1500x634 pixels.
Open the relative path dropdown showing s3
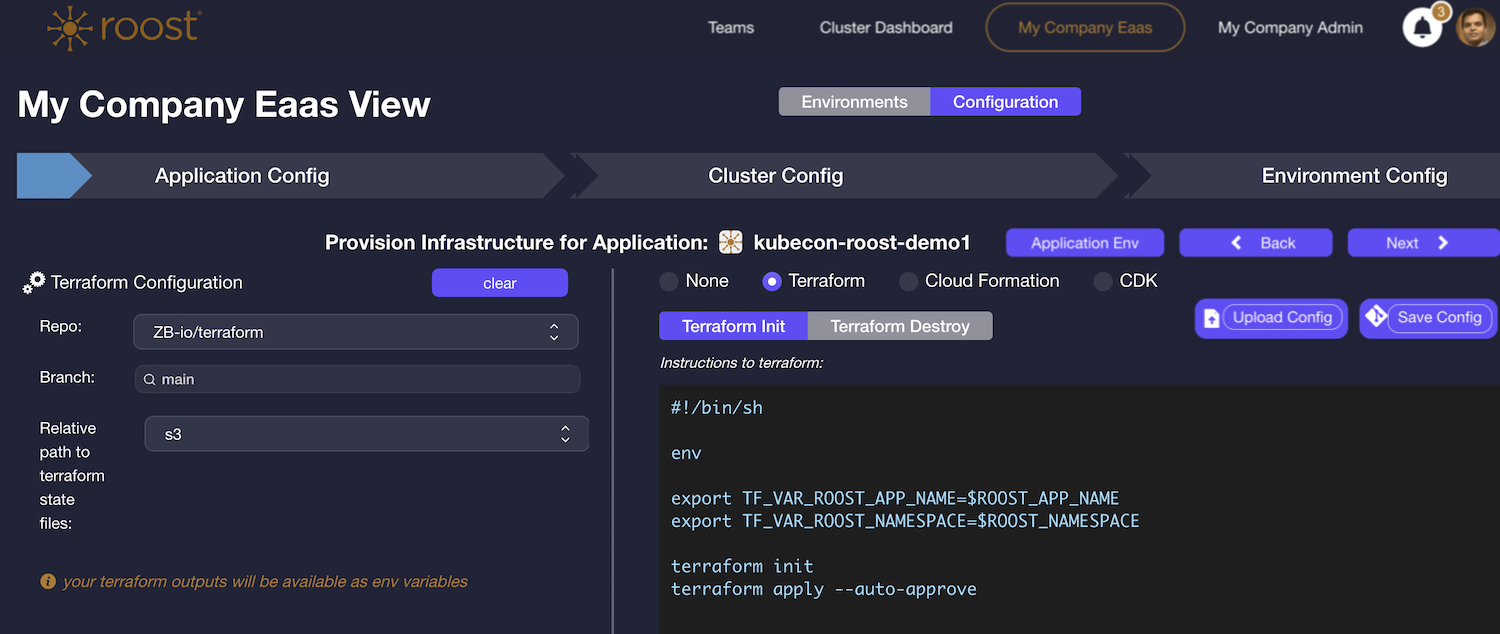366,433
